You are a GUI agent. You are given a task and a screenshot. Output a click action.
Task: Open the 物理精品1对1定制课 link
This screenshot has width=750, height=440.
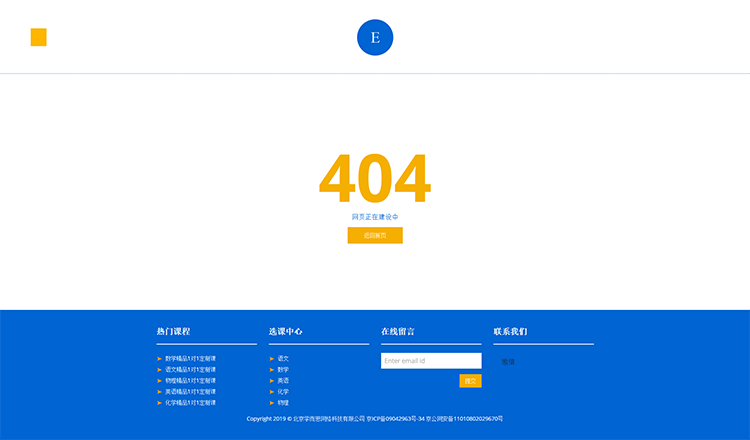(x=191, y=380)
